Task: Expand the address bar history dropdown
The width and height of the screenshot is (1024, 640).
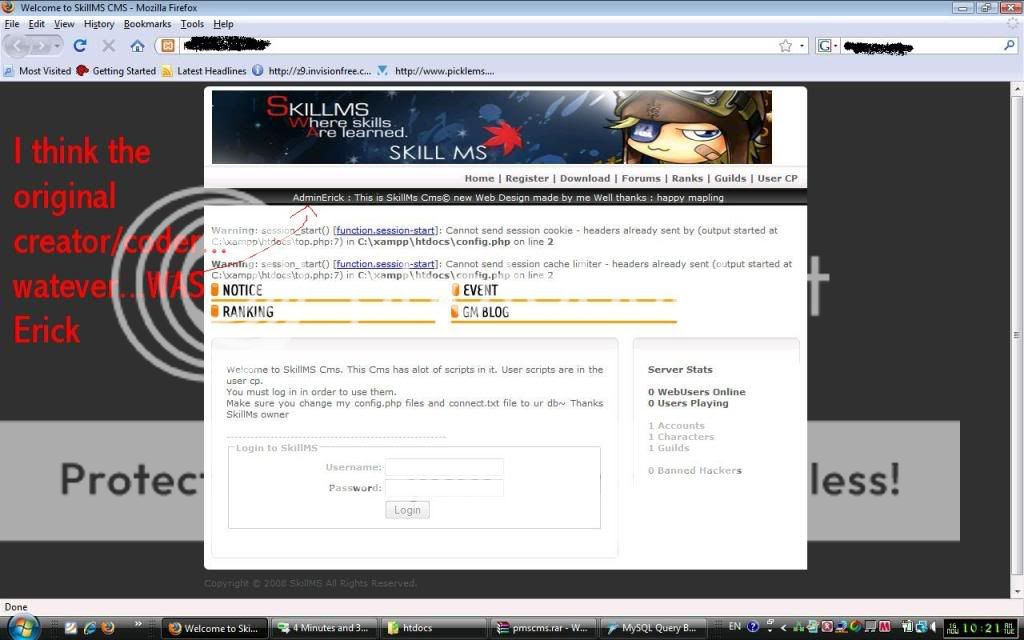Action: 802,46
